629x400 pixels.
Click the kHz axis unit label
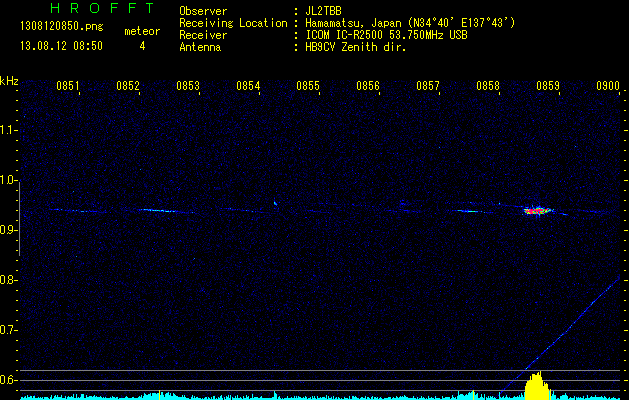pos(9,81)
